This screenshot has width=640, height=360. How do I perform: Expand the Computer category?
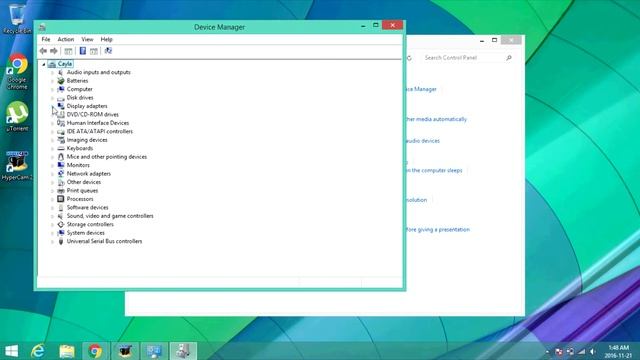(x=52, y=89)
